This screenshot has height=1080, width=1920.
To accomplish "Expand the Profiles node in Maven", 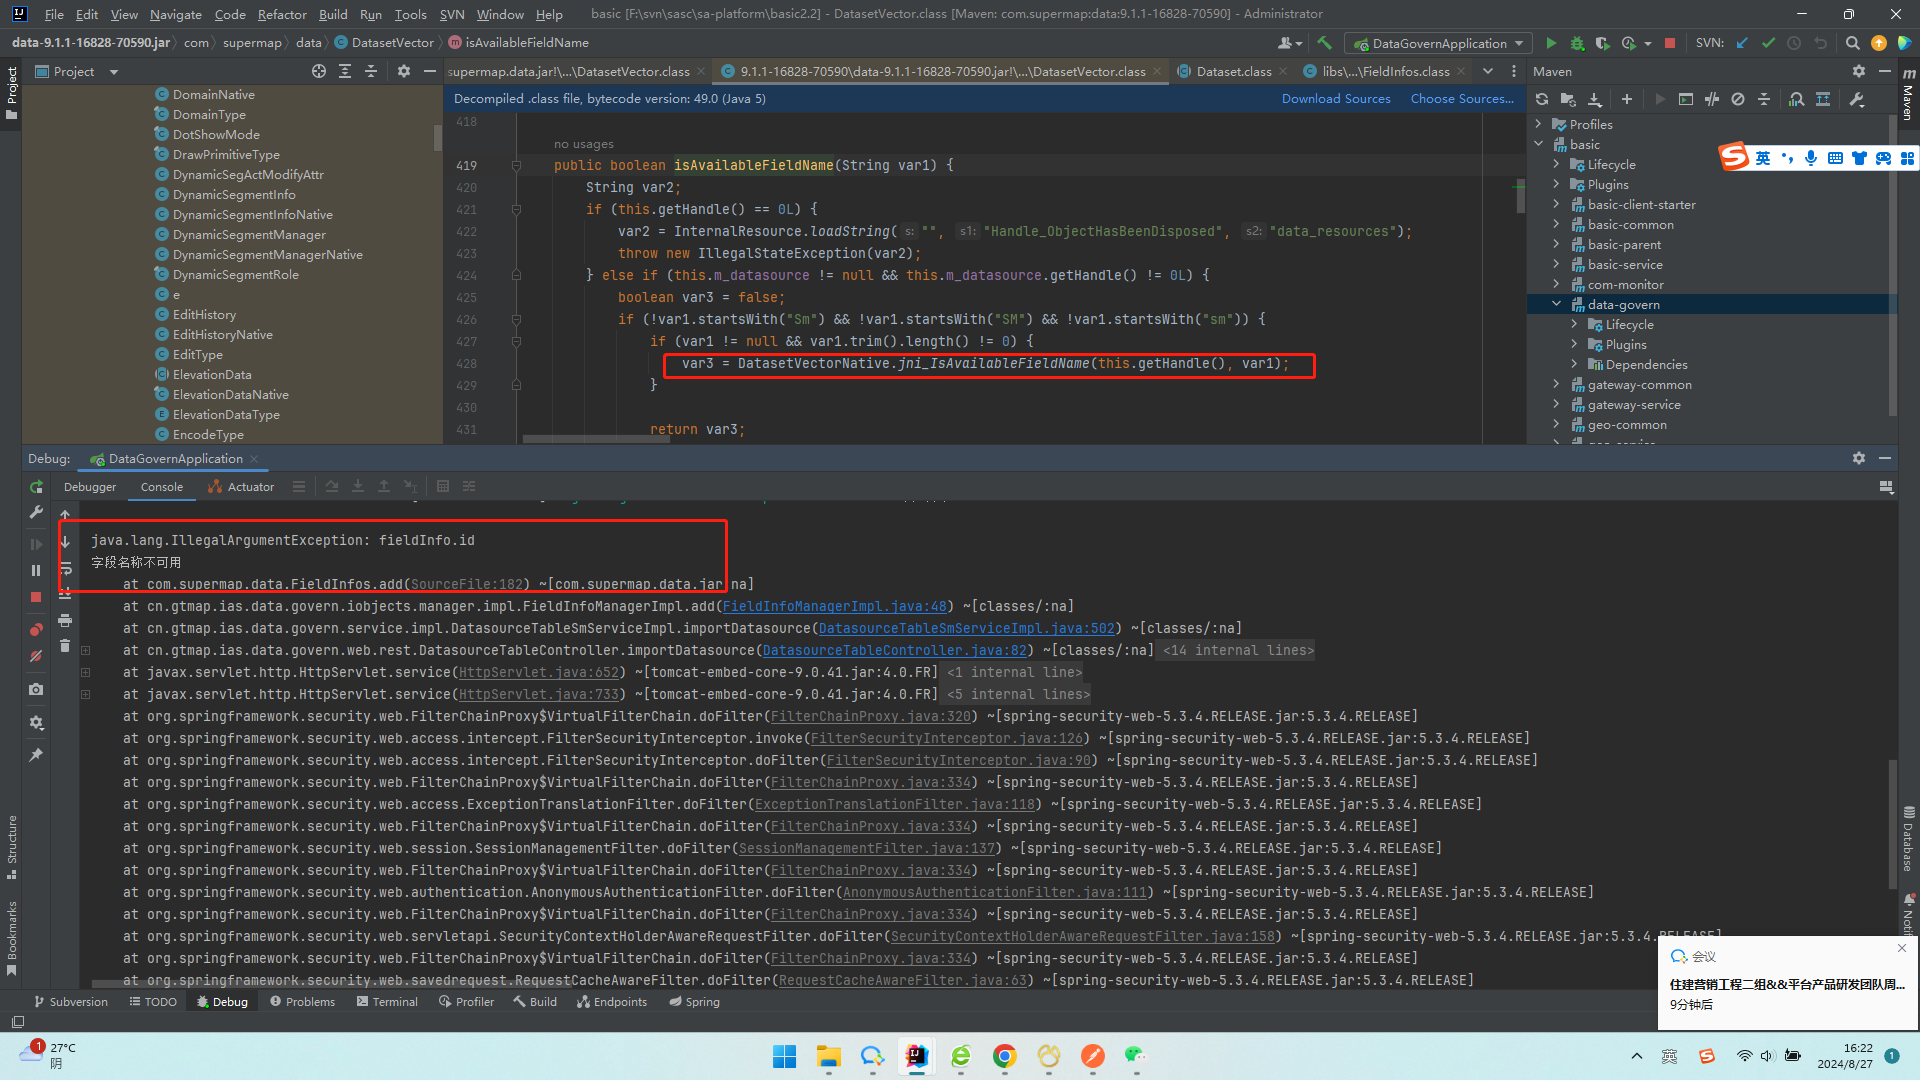I will point(1539,124).
